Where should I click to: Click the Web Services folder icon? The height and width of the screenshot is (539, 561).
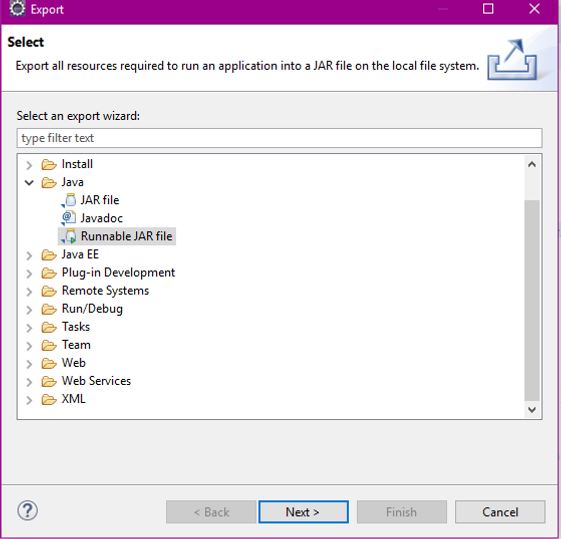pos(49,381)
